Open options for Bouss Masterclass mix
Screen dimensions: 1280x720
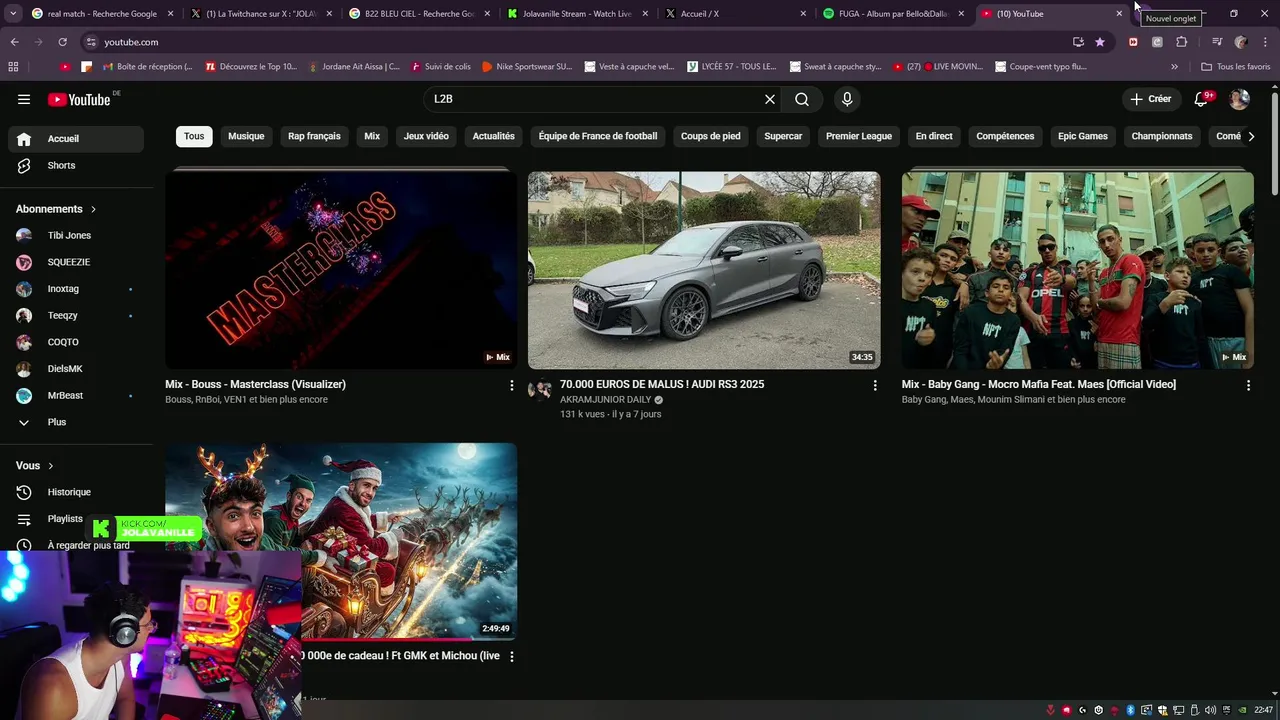(x=512, y=385)
